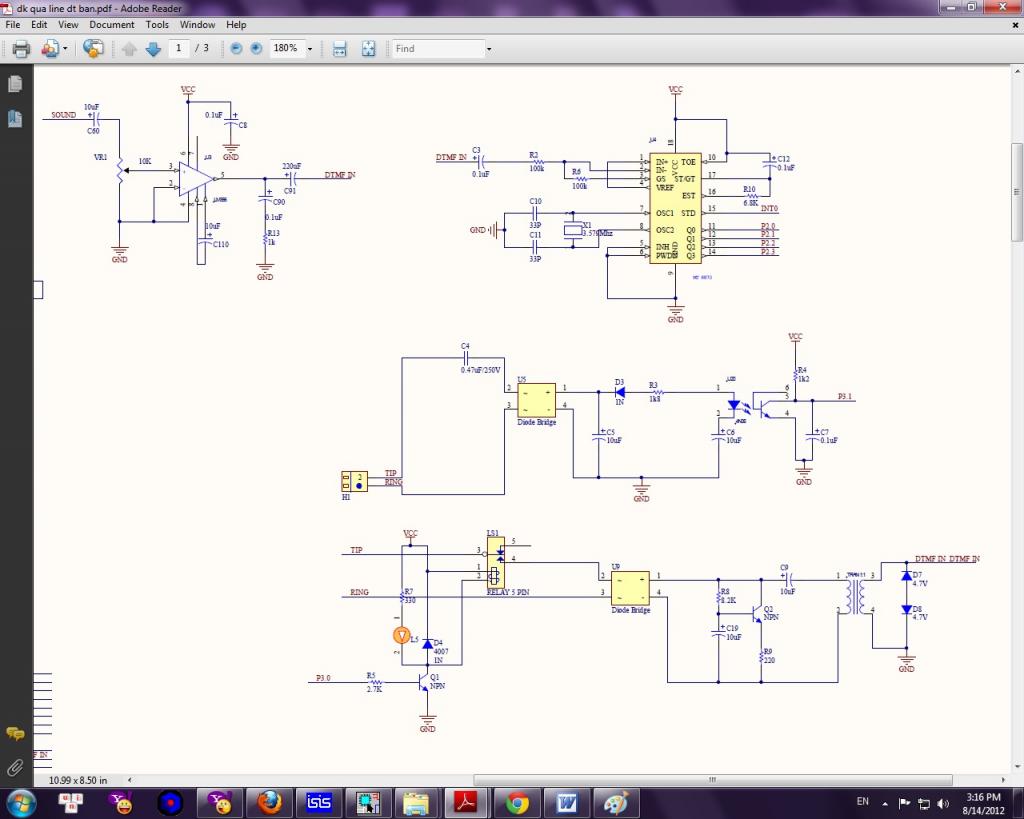Image resolution: width=1024 pixels, height=819 pixels.
Task: Go to next page with down arrow
Action: coord(153,48)
